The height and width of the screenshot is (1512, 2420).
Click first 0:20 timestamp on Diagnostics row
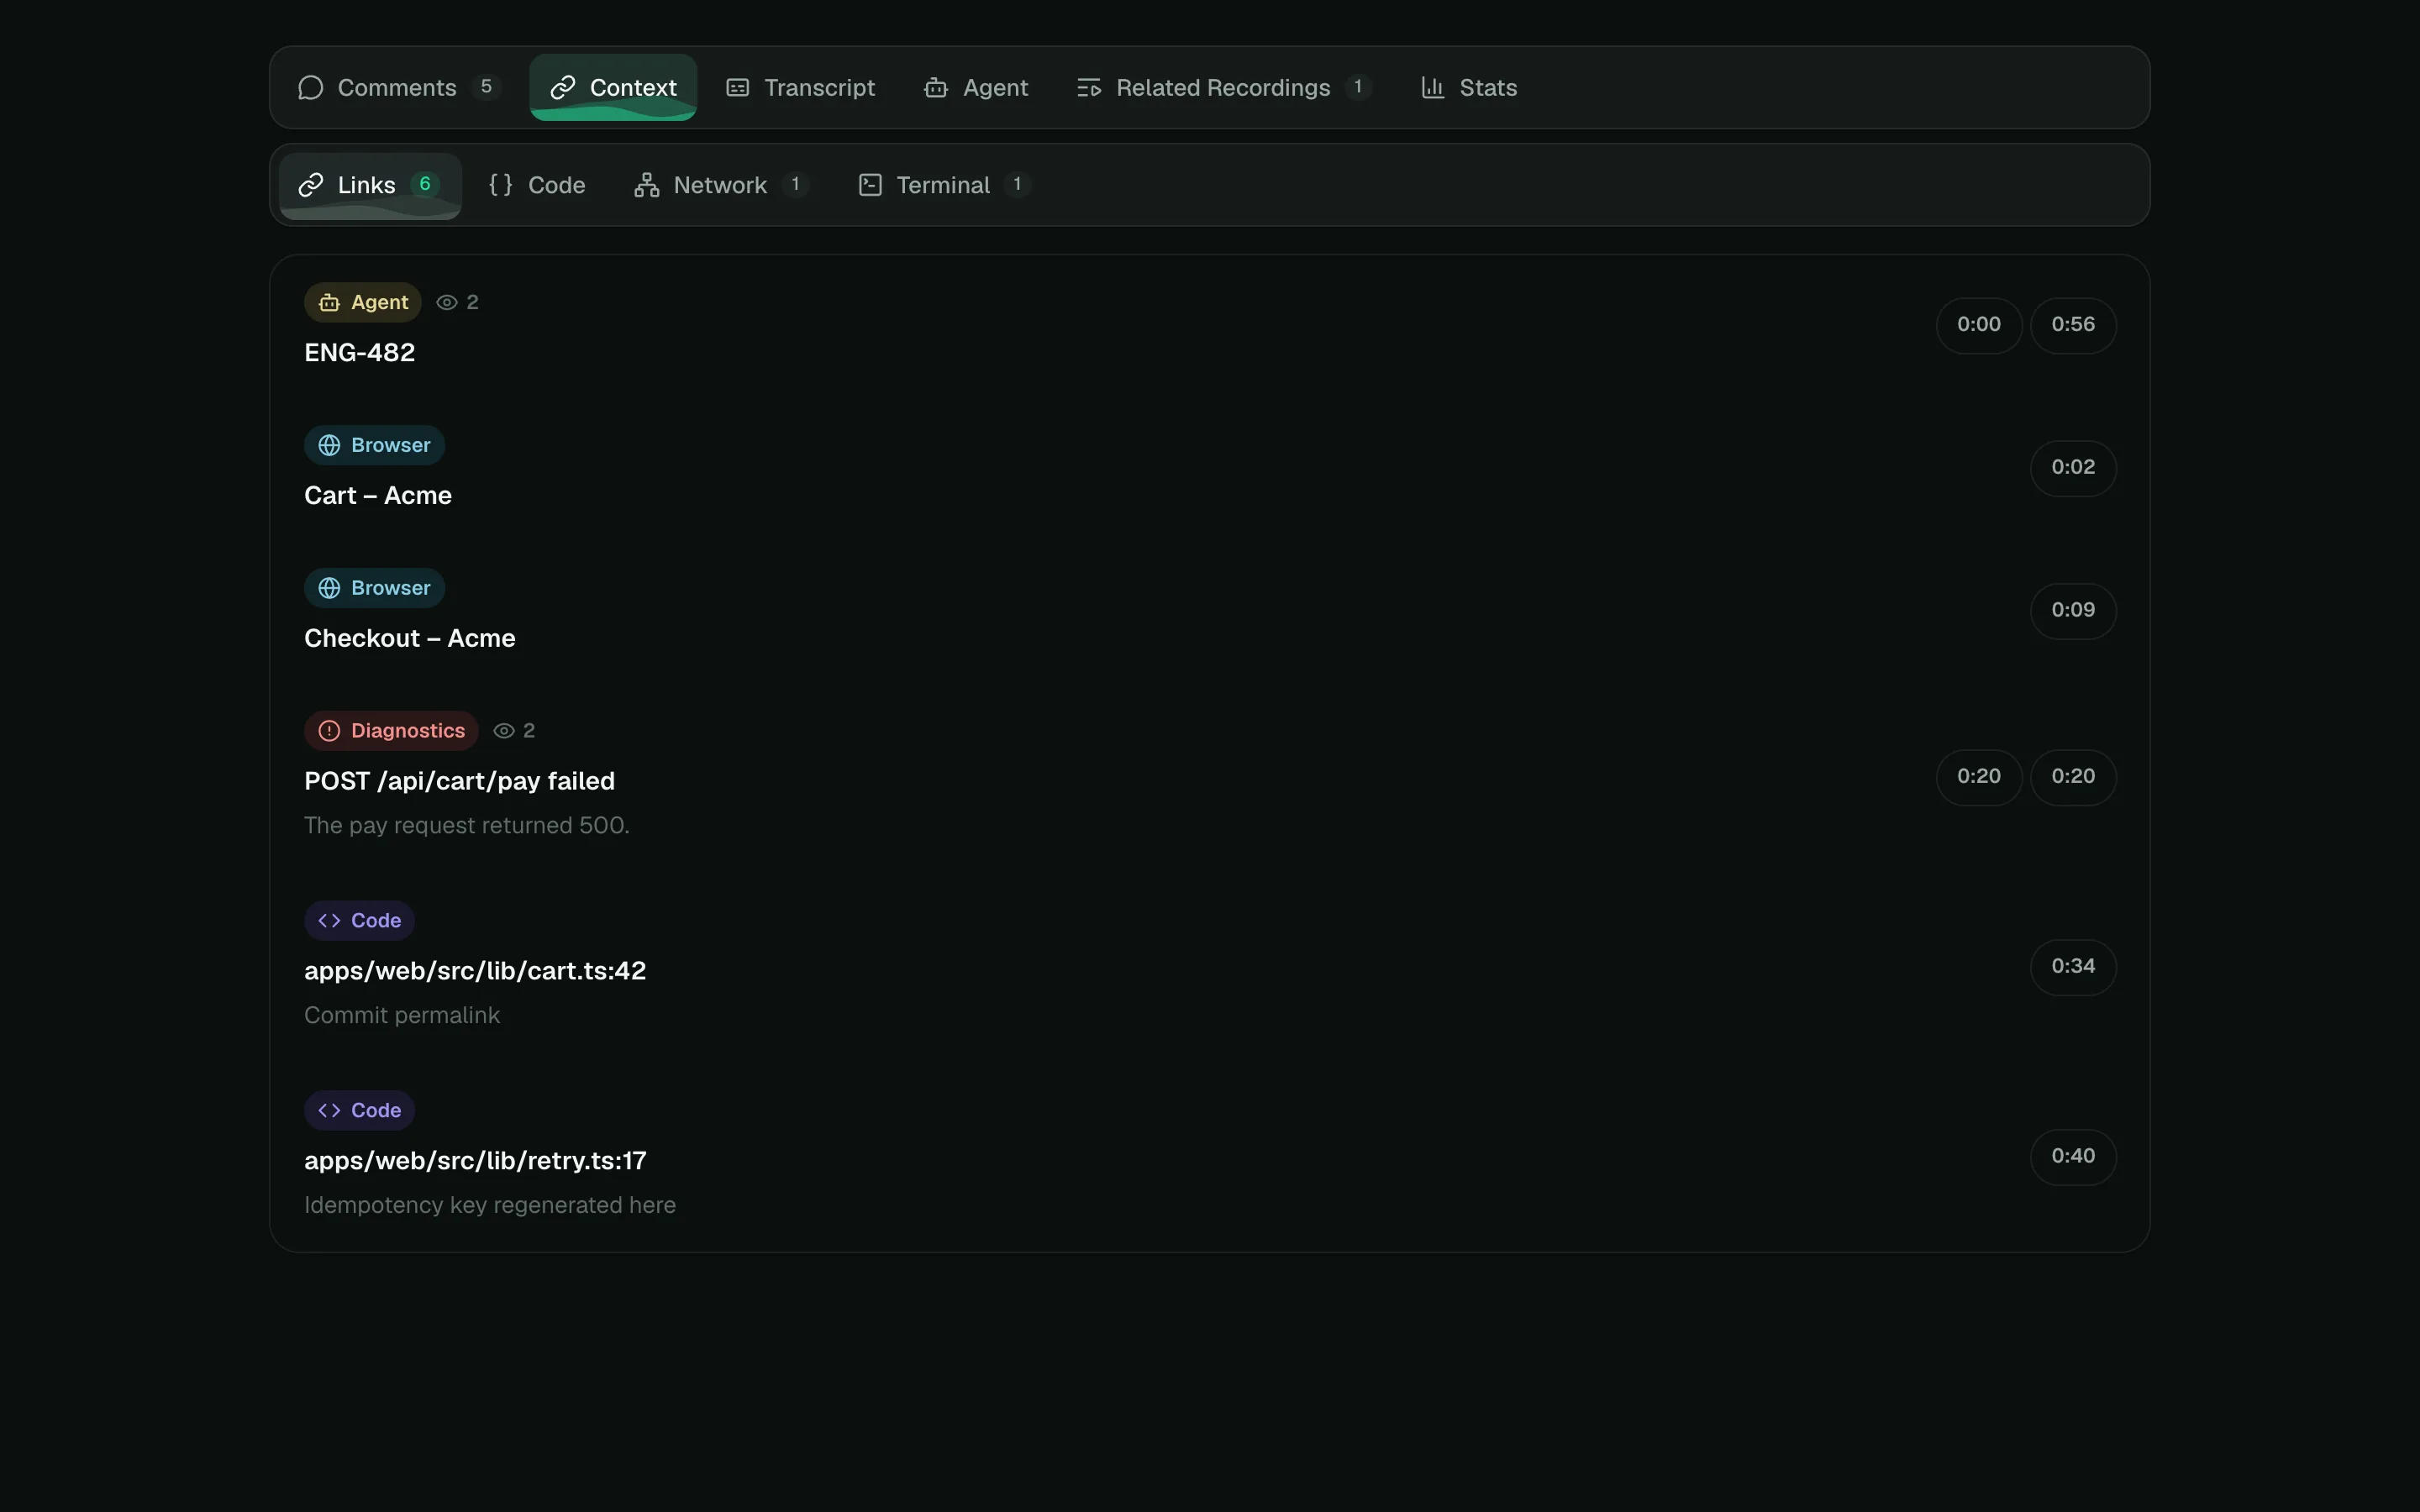pyautogui.click(x=1979, y=777)
